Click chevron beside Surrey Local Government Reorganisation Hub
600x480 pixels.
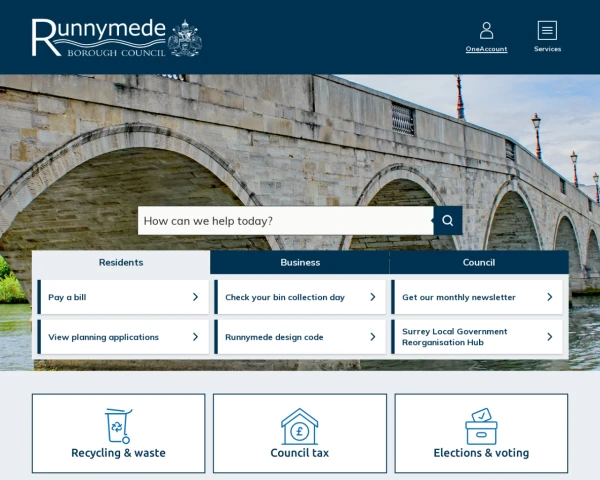tap(549, 337)
